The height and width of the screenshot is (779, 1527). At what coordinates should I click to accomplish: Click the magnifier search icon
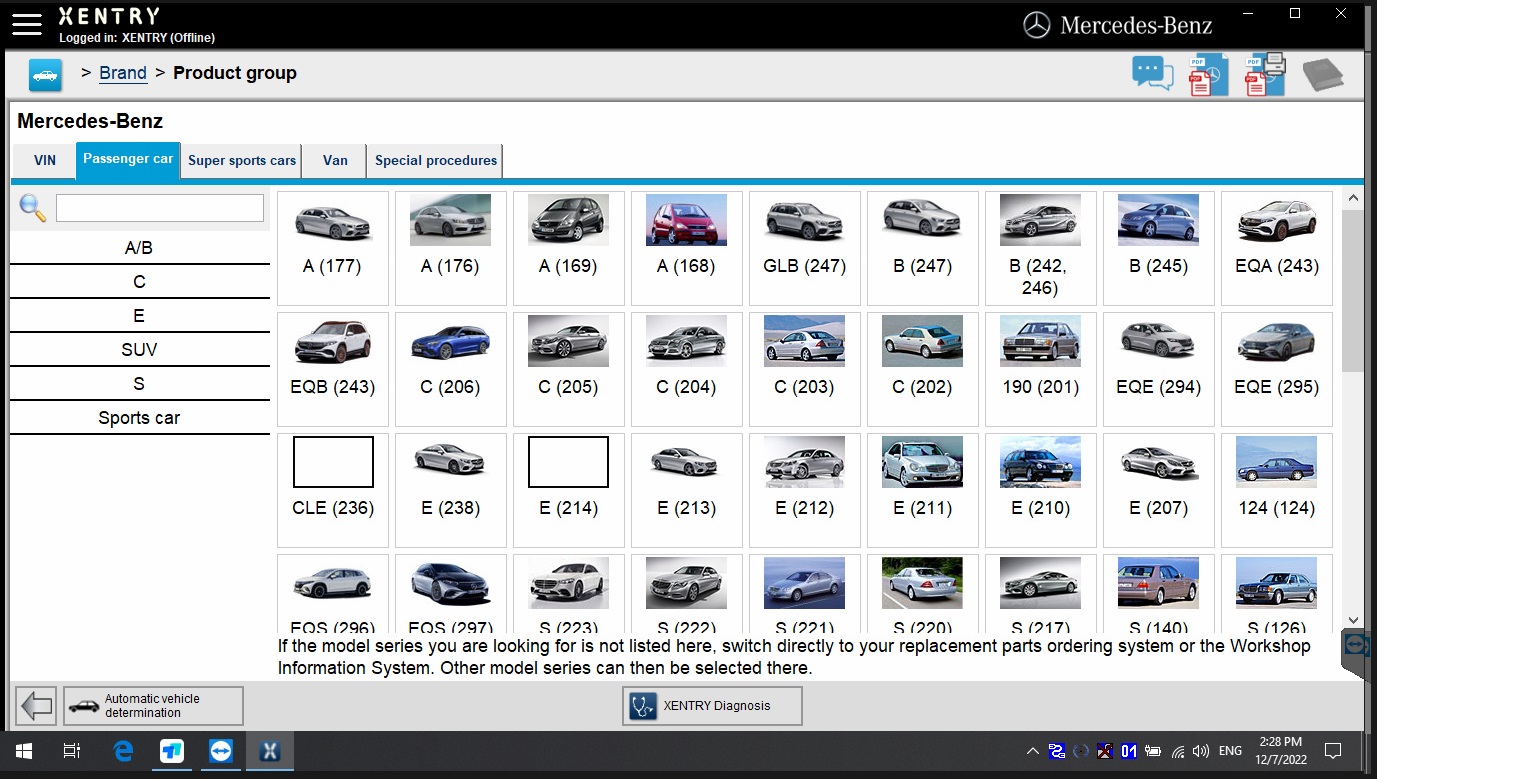pyautogui.click(x=33, y=208)
